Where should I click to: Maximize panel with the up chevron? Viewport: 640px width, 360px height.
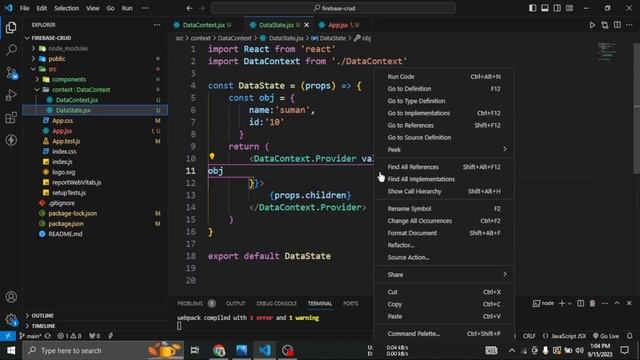coord(617,303)
